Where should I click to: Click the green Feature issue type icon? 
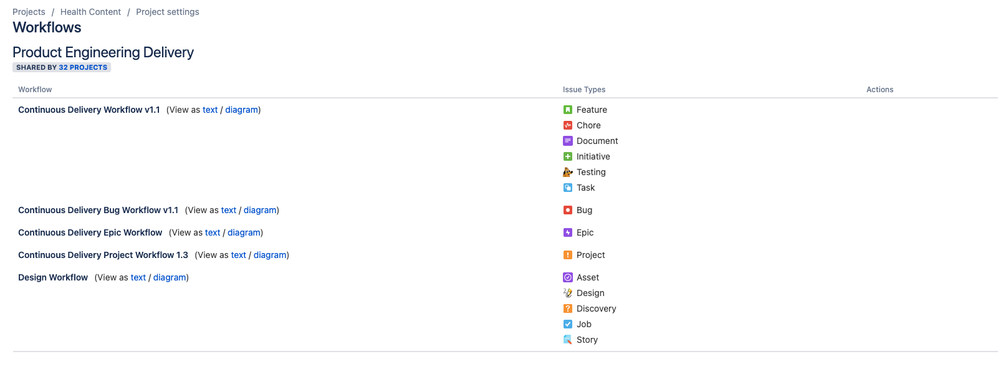coord(568,109)
